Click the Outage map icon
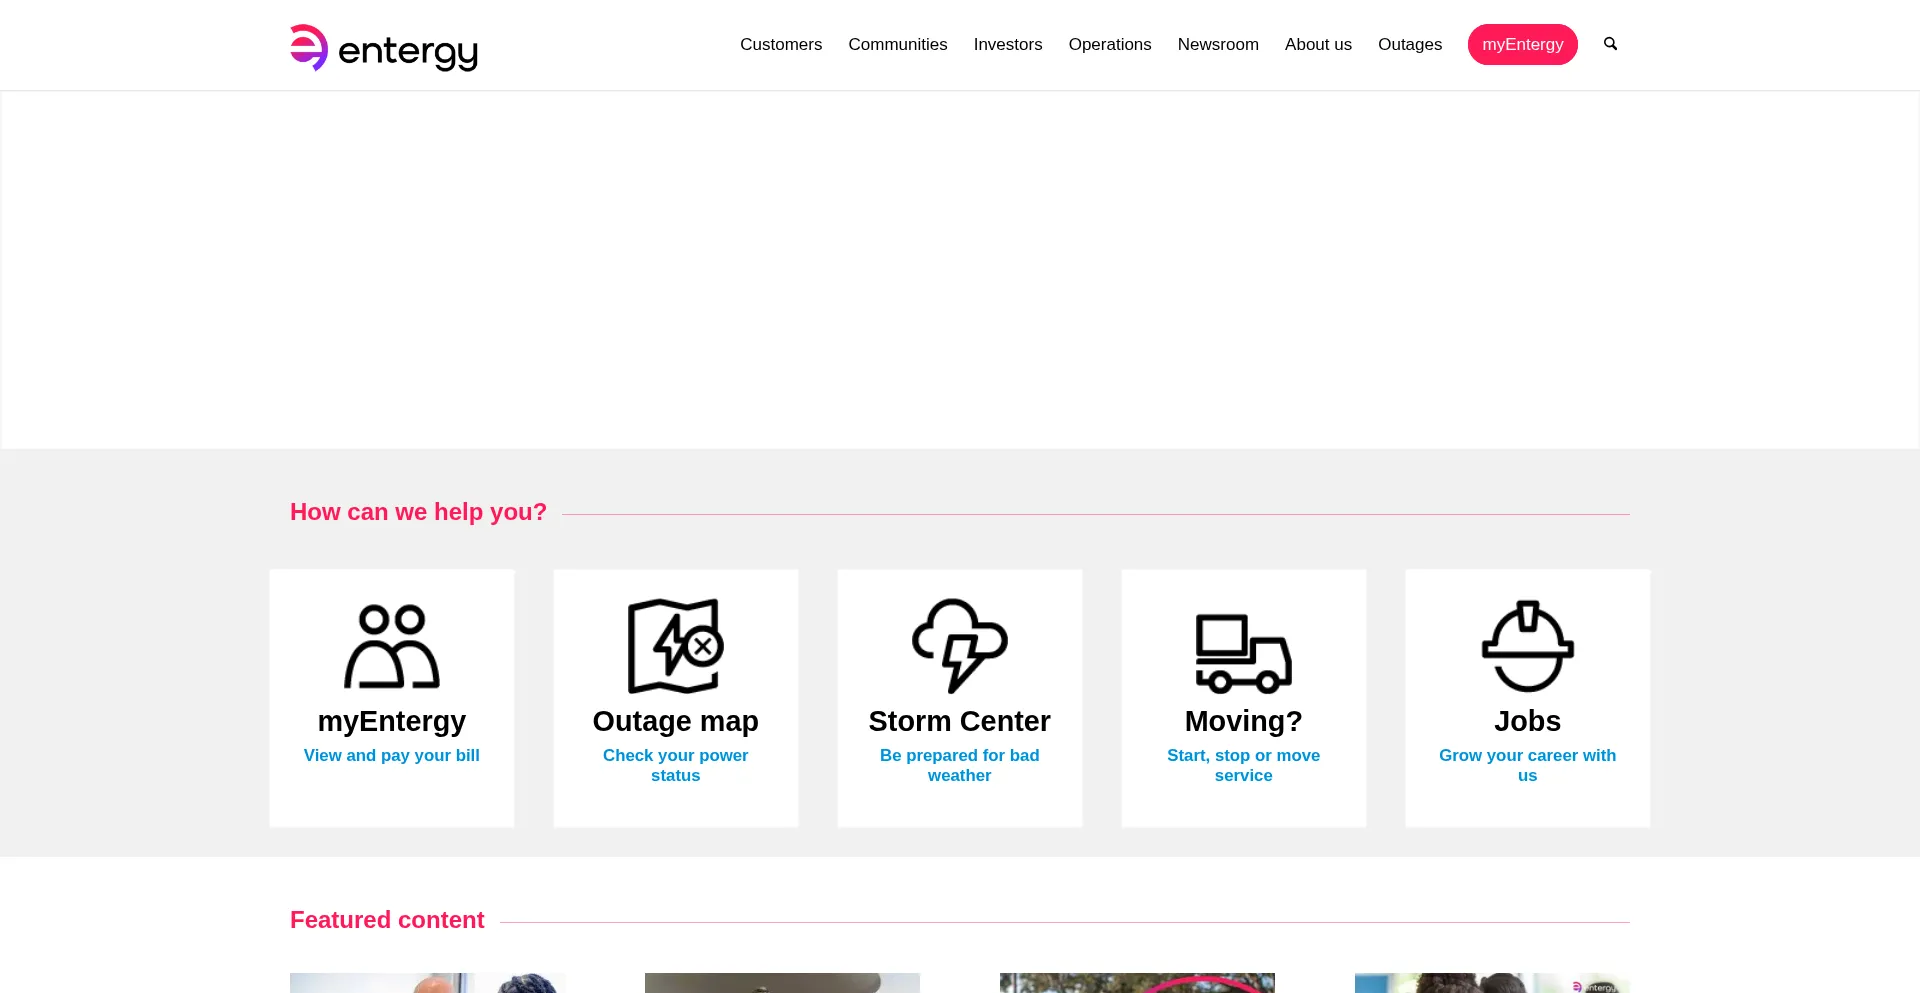Viewport: 1920px width, 993px height. tap(675, 646)
